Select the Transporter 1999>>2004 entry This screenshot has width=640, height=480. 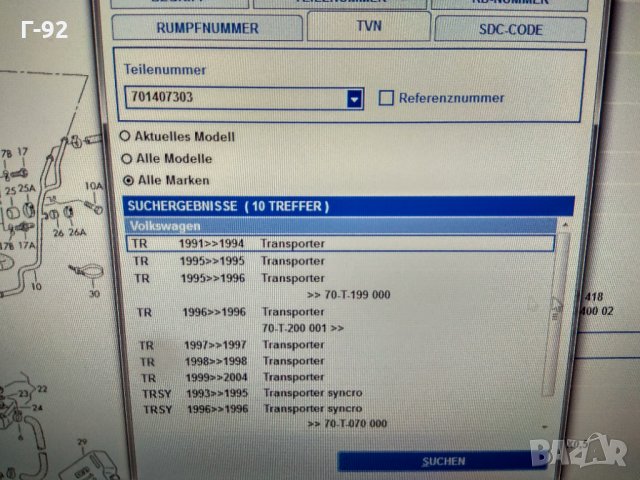340,378
